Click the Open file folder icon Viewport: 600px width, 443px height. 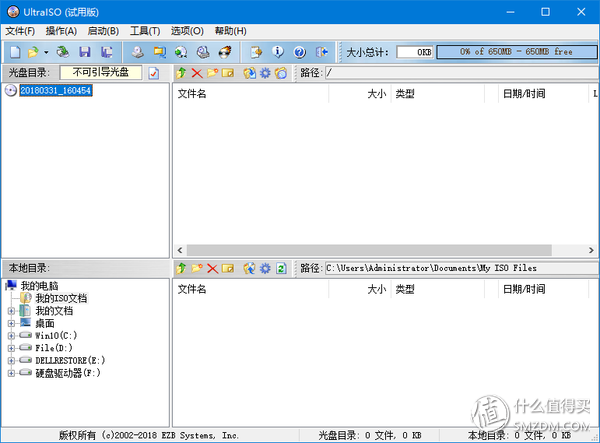(34, 52)
